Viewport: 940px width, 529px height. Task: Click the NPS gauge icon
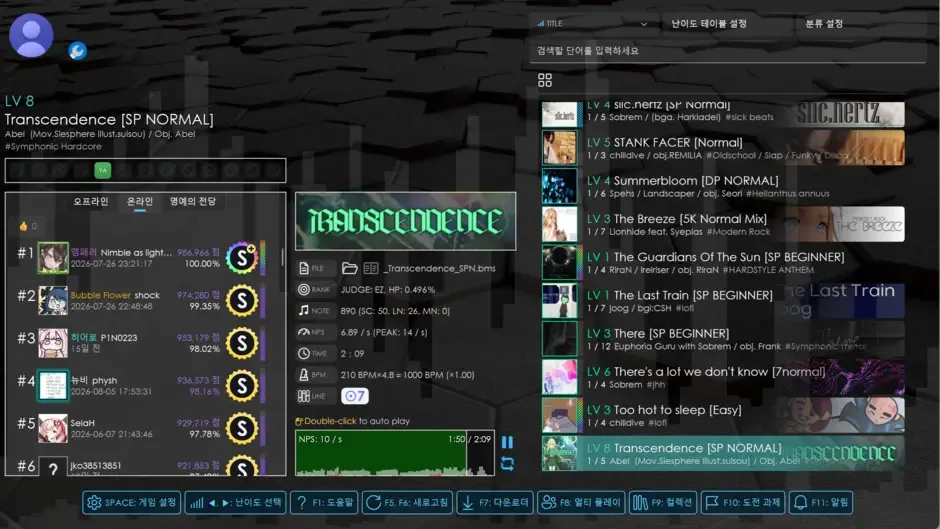(x=304, y=332)
